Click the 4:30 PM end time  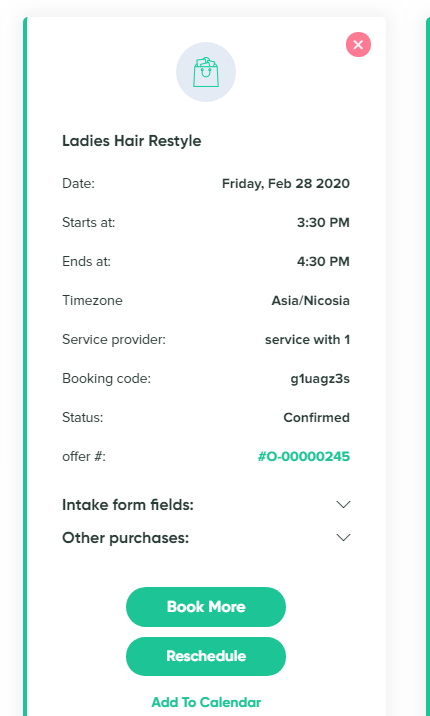(x=323, y=262)
